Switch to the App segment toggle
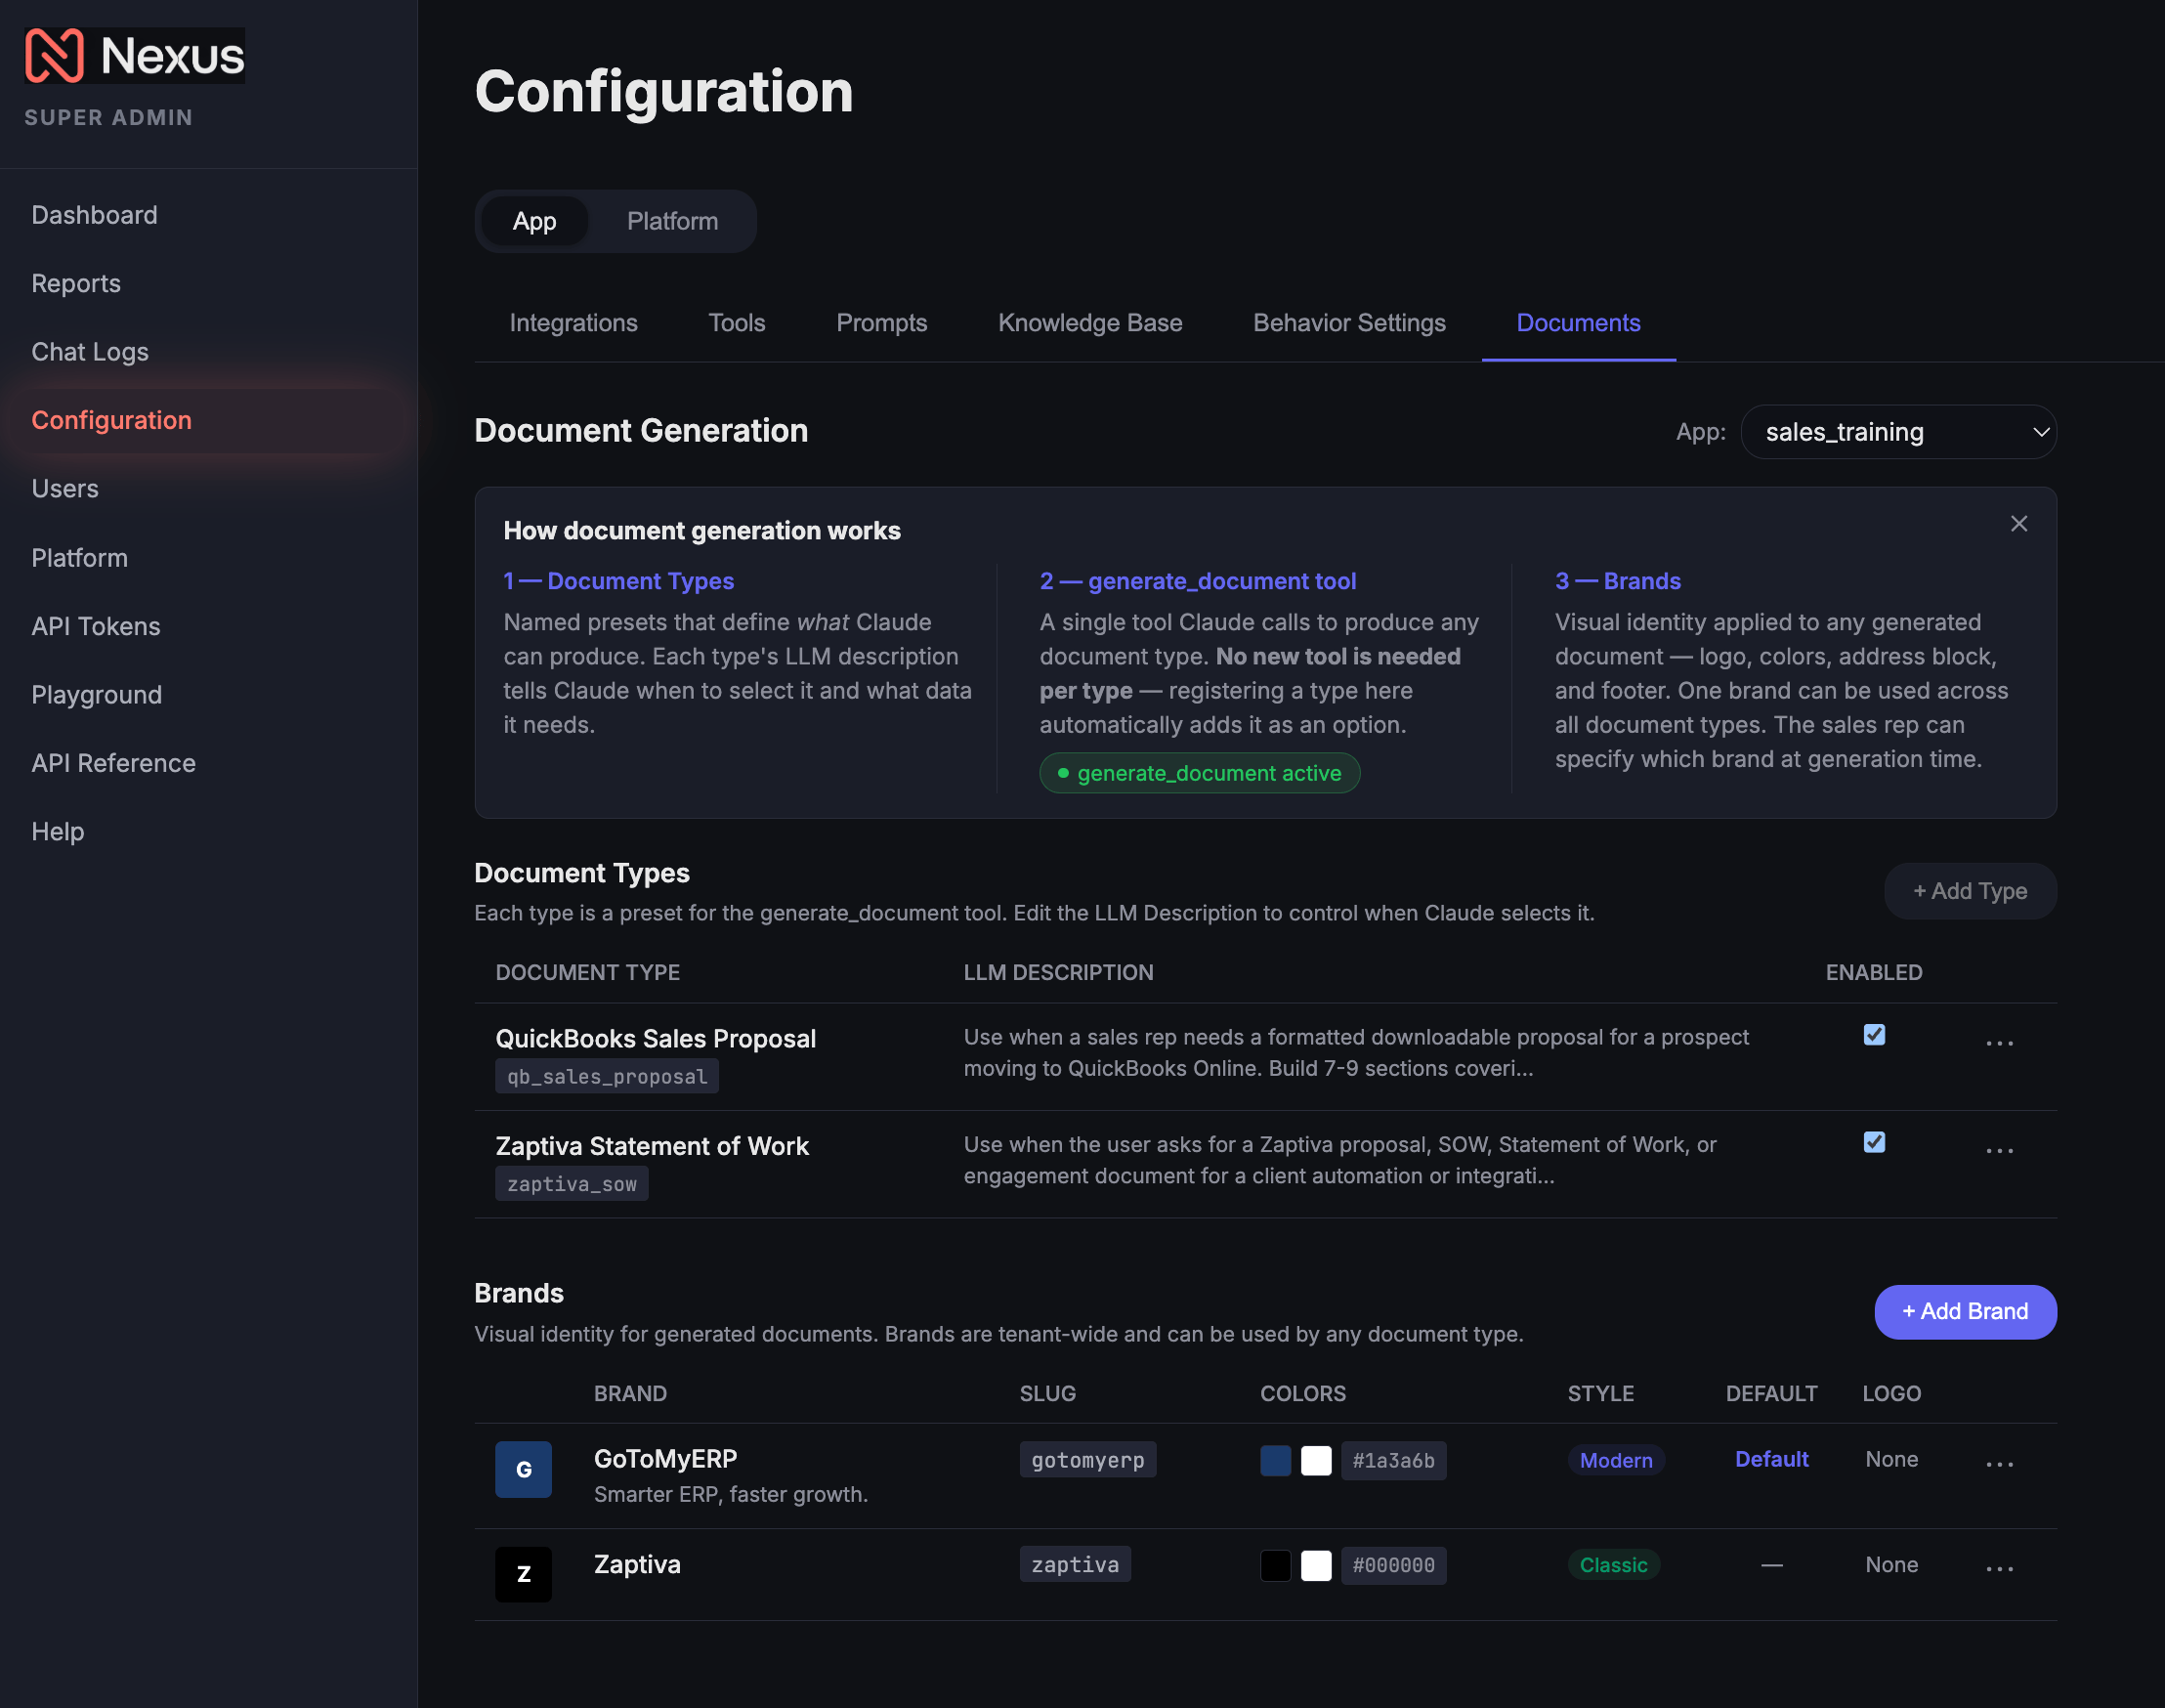 coord(534,221)
